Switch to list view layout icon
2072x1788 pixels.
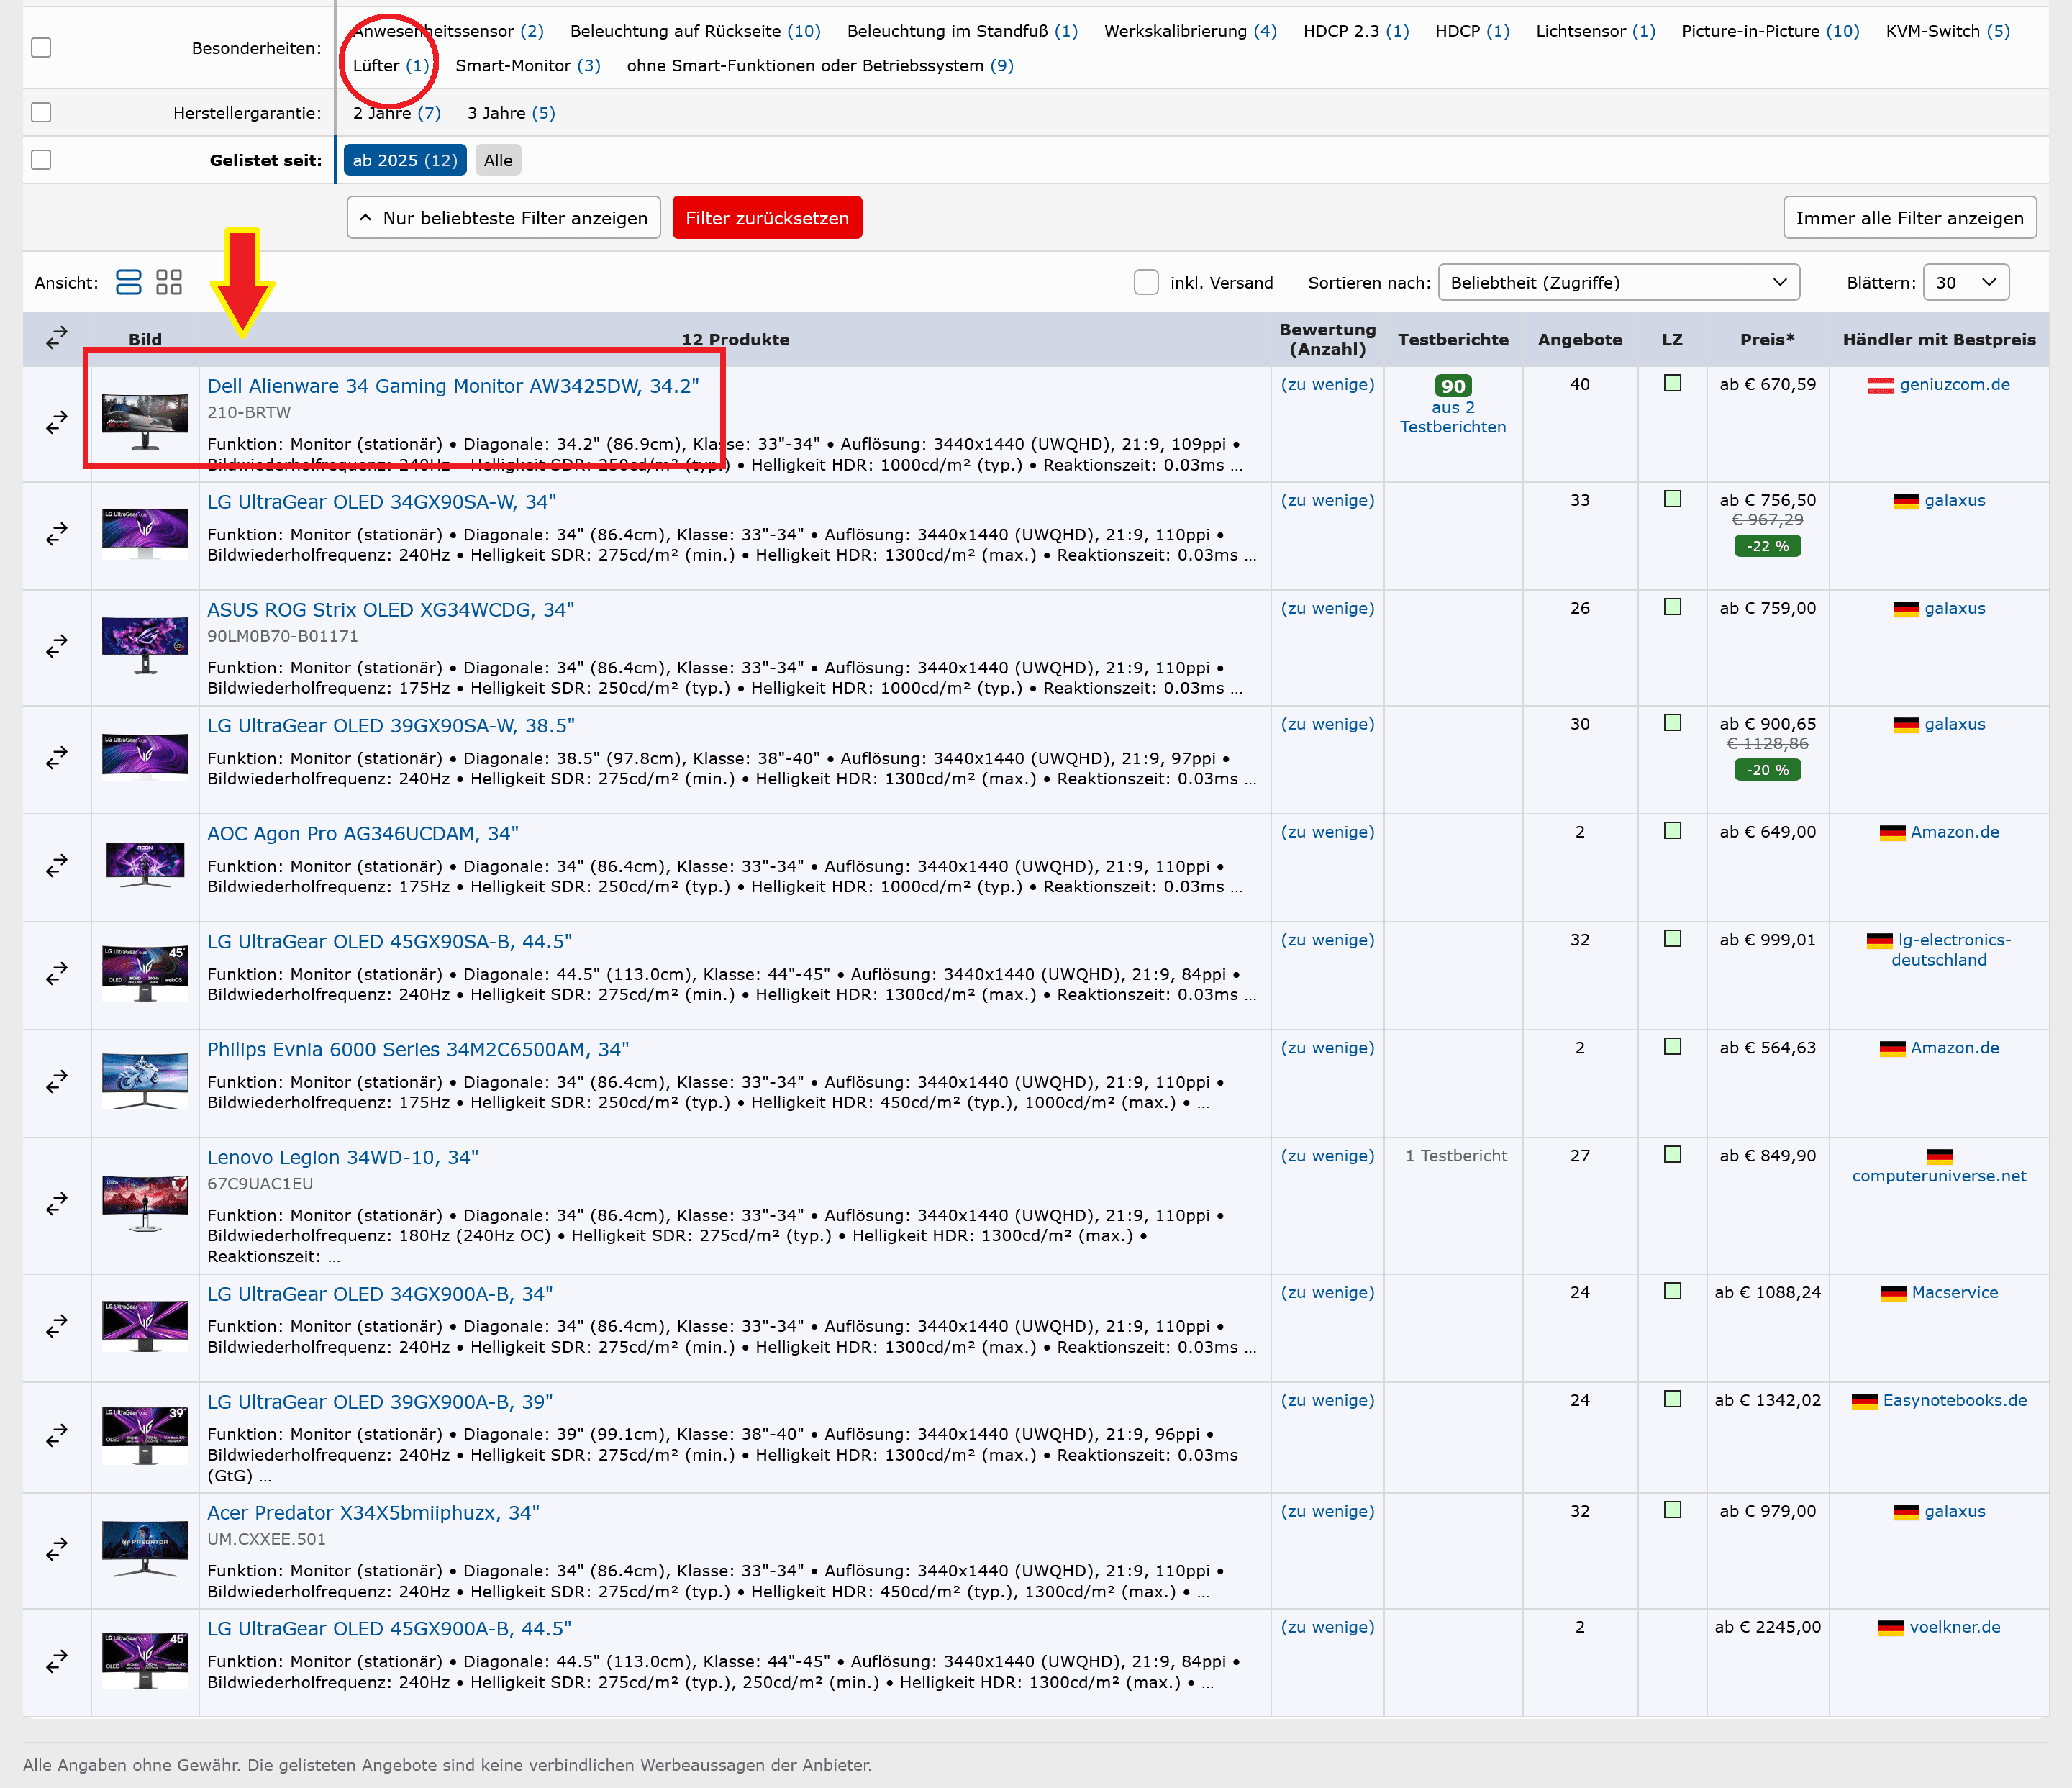coord(128,283)
